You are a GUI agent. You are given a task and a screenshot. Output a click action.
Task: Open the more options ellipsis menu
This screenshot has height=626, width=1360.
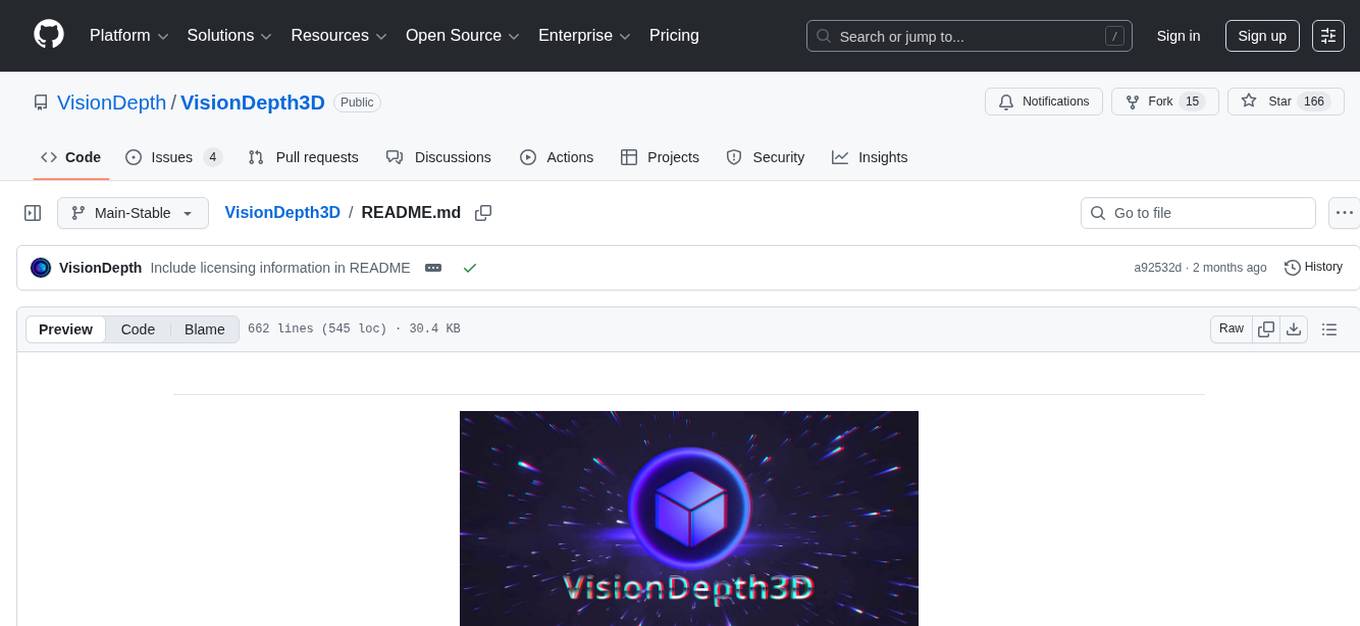tap(1344, 213)
